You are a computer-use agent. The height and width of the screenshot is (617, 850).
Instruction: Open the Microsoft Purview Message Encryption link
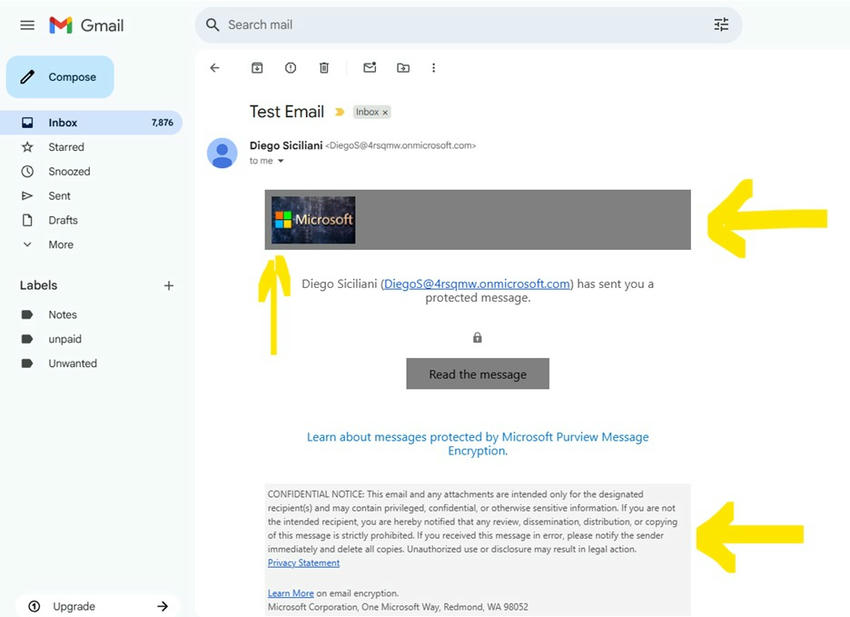[x=478, y=444]
